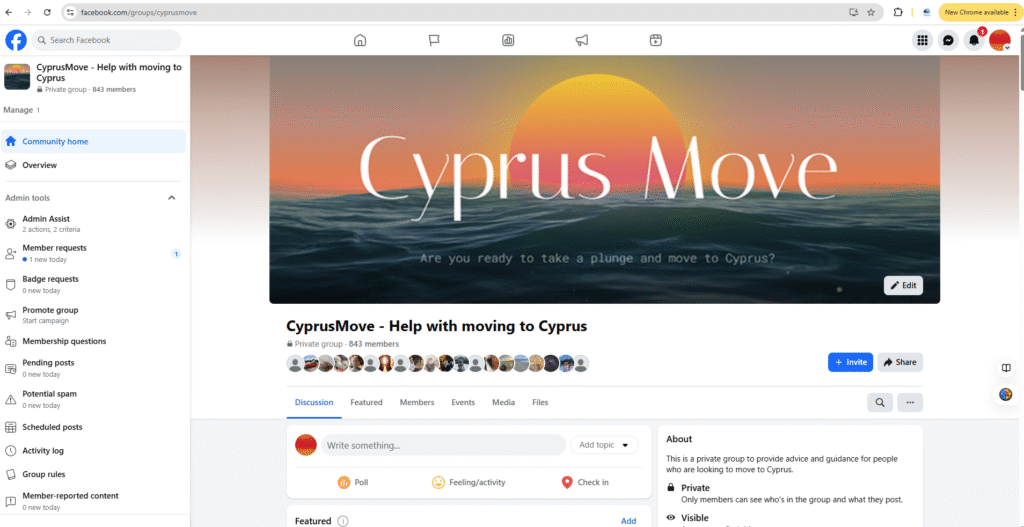Open Promote group
Screen dimensions: 1024x527
pos(93,315)
